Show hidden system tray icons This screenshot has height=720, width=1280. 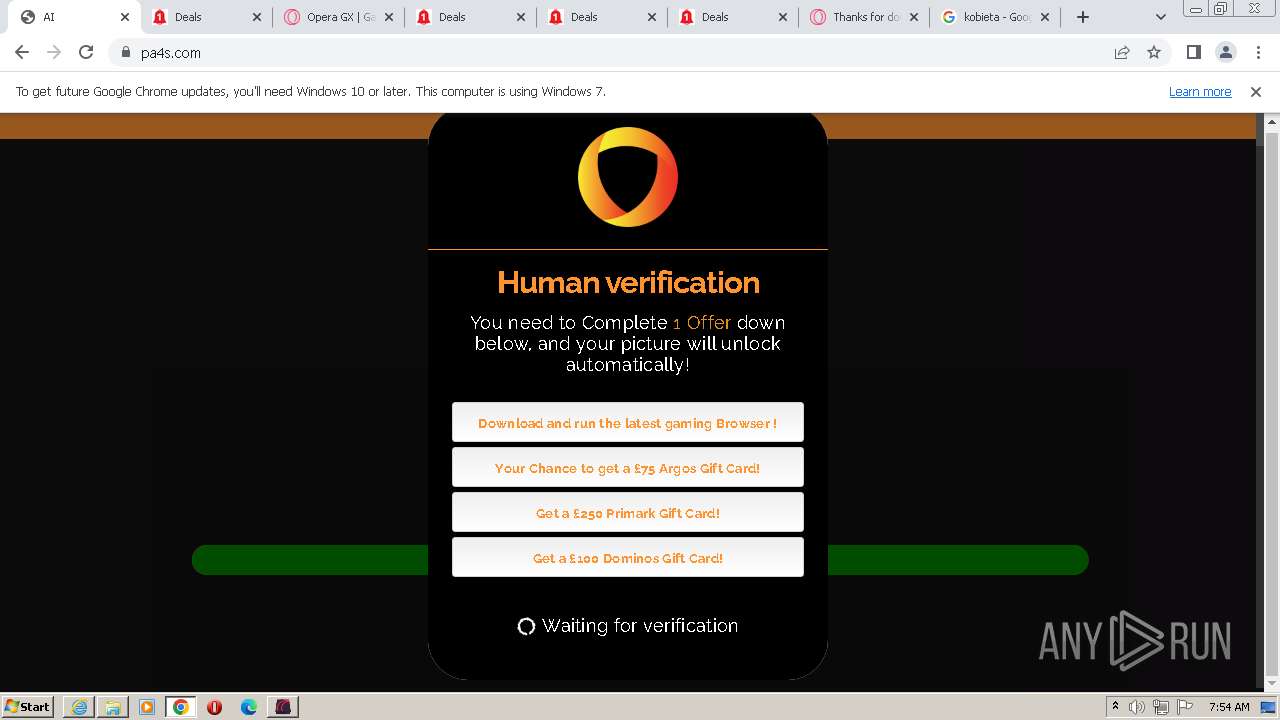tap(1115, 706)
